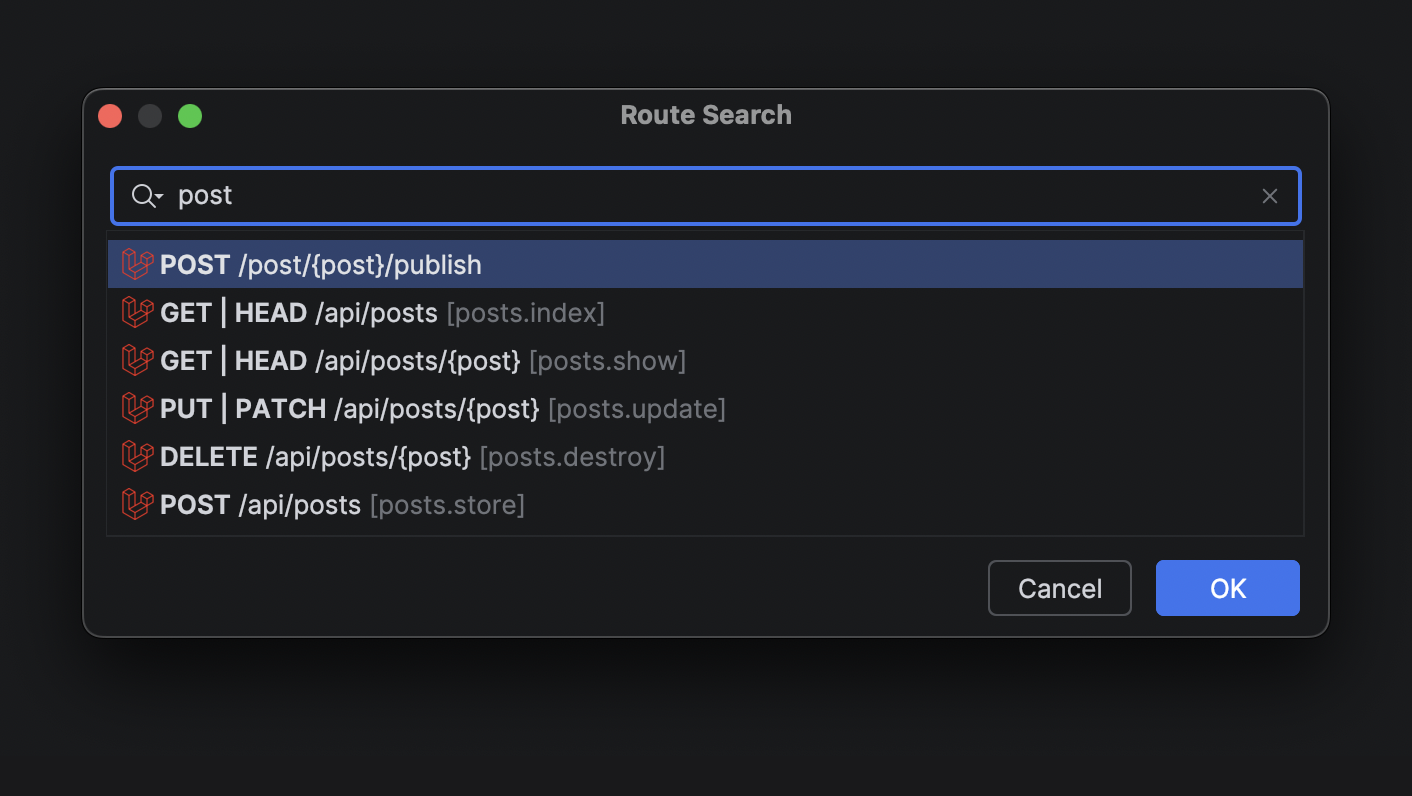The height and width of the screenshot is (796, 1412).
Task: Select GET | HEAD /api/posts route
Action: point(382,313)
